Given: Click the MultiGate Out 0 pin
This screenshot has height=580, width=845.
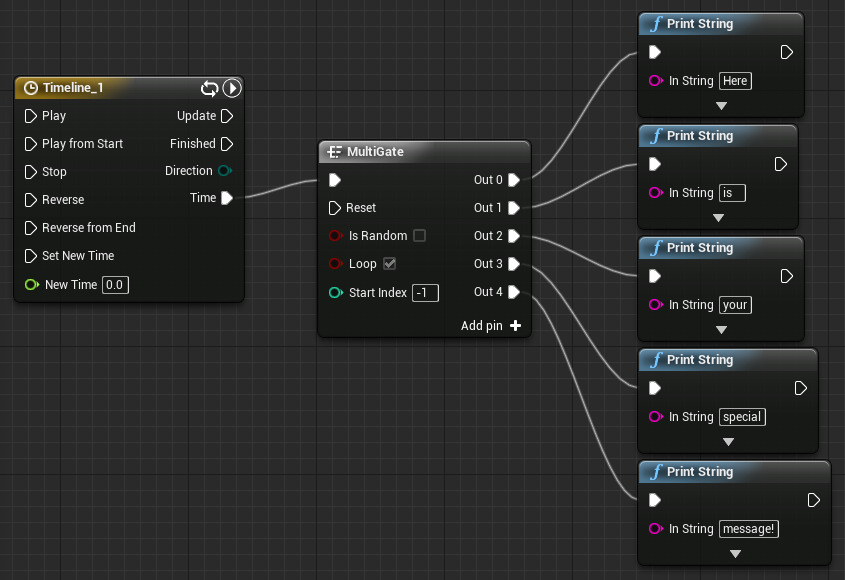Looking at the screenshot, I should click(x=513, y=180).
